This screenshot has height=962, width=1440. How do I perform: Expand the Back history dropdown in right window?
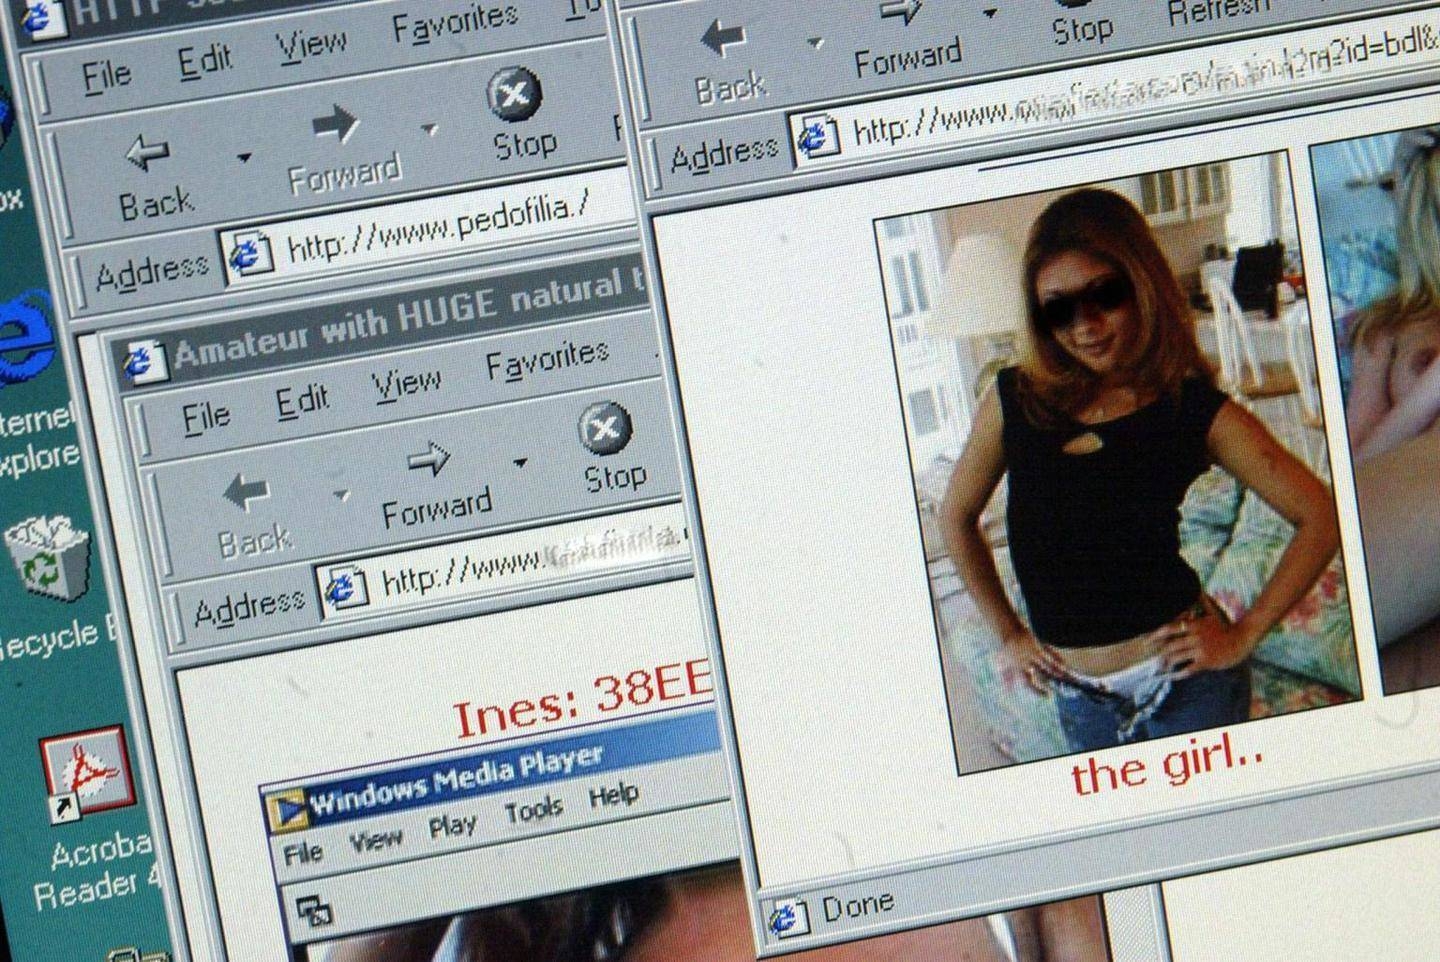click(x=815, y=44)
